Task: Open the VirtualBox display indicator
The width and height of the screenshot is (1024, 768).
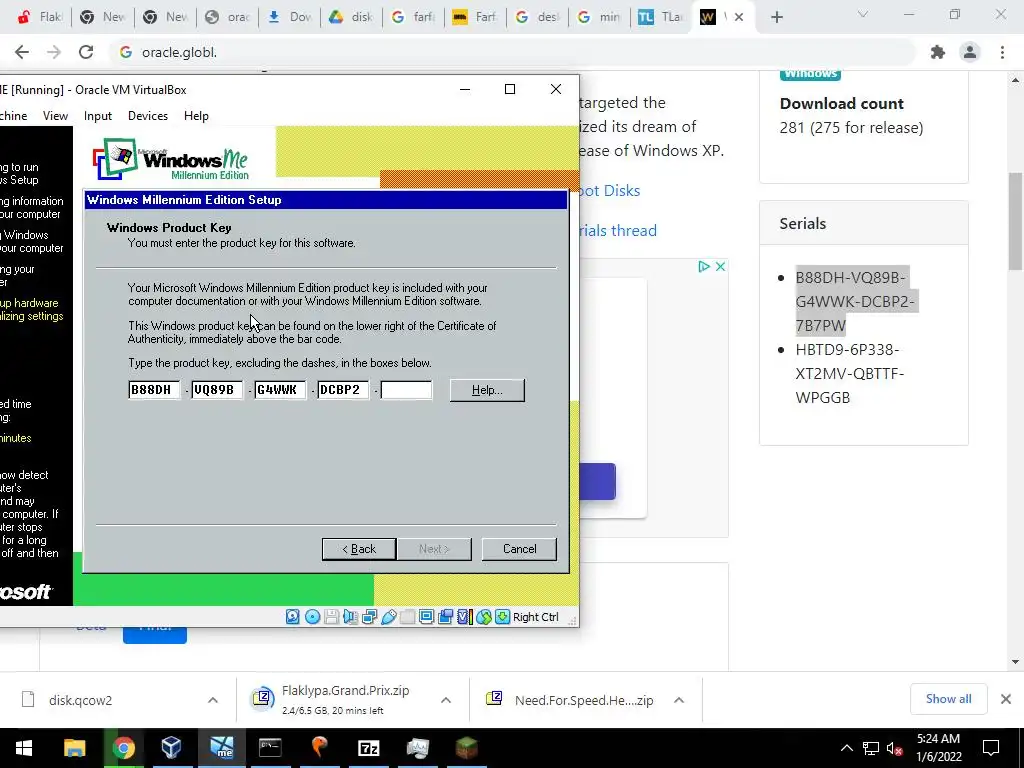Action: click(426, 616)
